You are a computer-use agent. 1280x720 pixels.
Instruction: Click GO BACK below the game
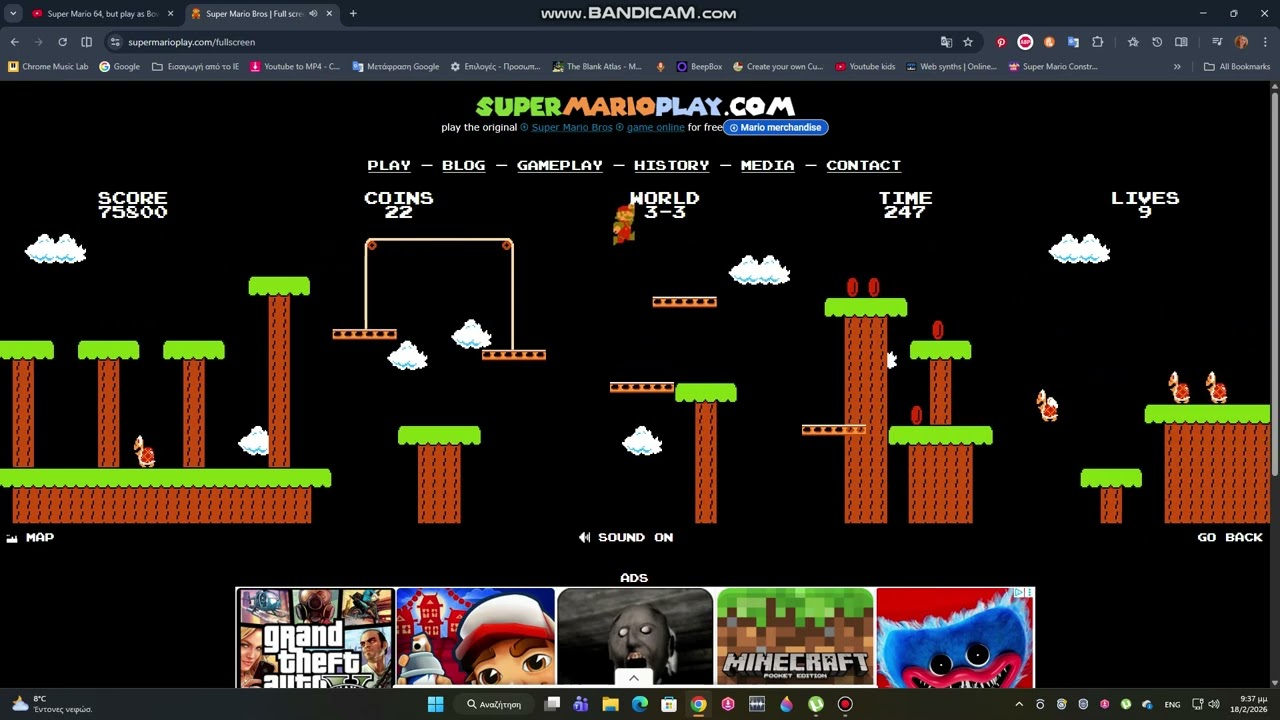pos(1230,537)
